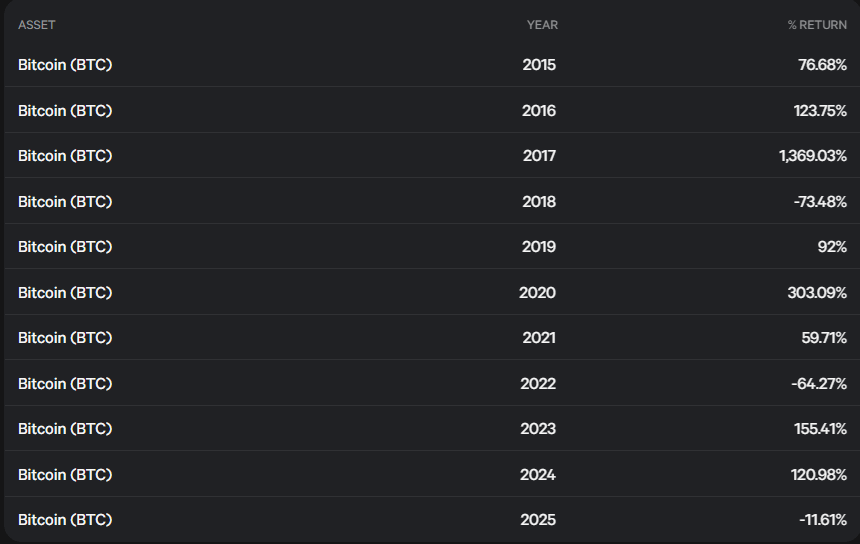Click the 1,369.03% return value
The height and width of the screenshot is (544, 860).
pyautogui.click(x=813, y=156)
